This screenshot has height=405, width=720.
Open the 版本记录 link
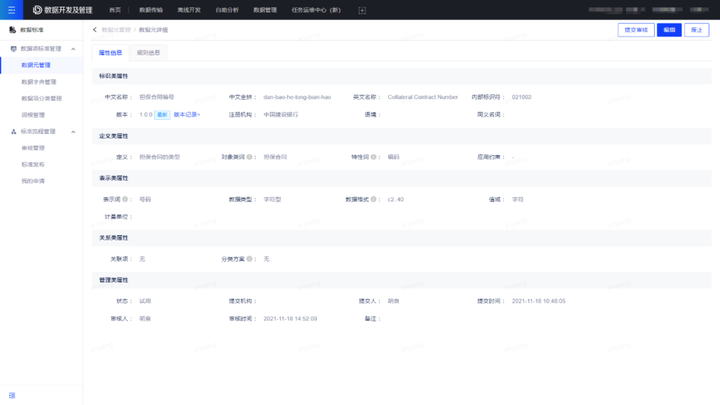coord(187,115)
